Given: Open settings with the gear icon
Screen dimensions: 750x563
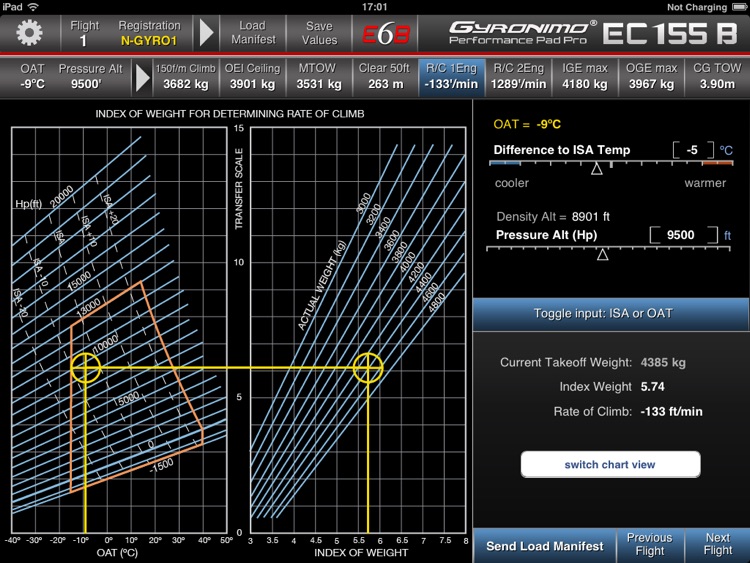Looking at the screenshot, I should coord(30,33).
